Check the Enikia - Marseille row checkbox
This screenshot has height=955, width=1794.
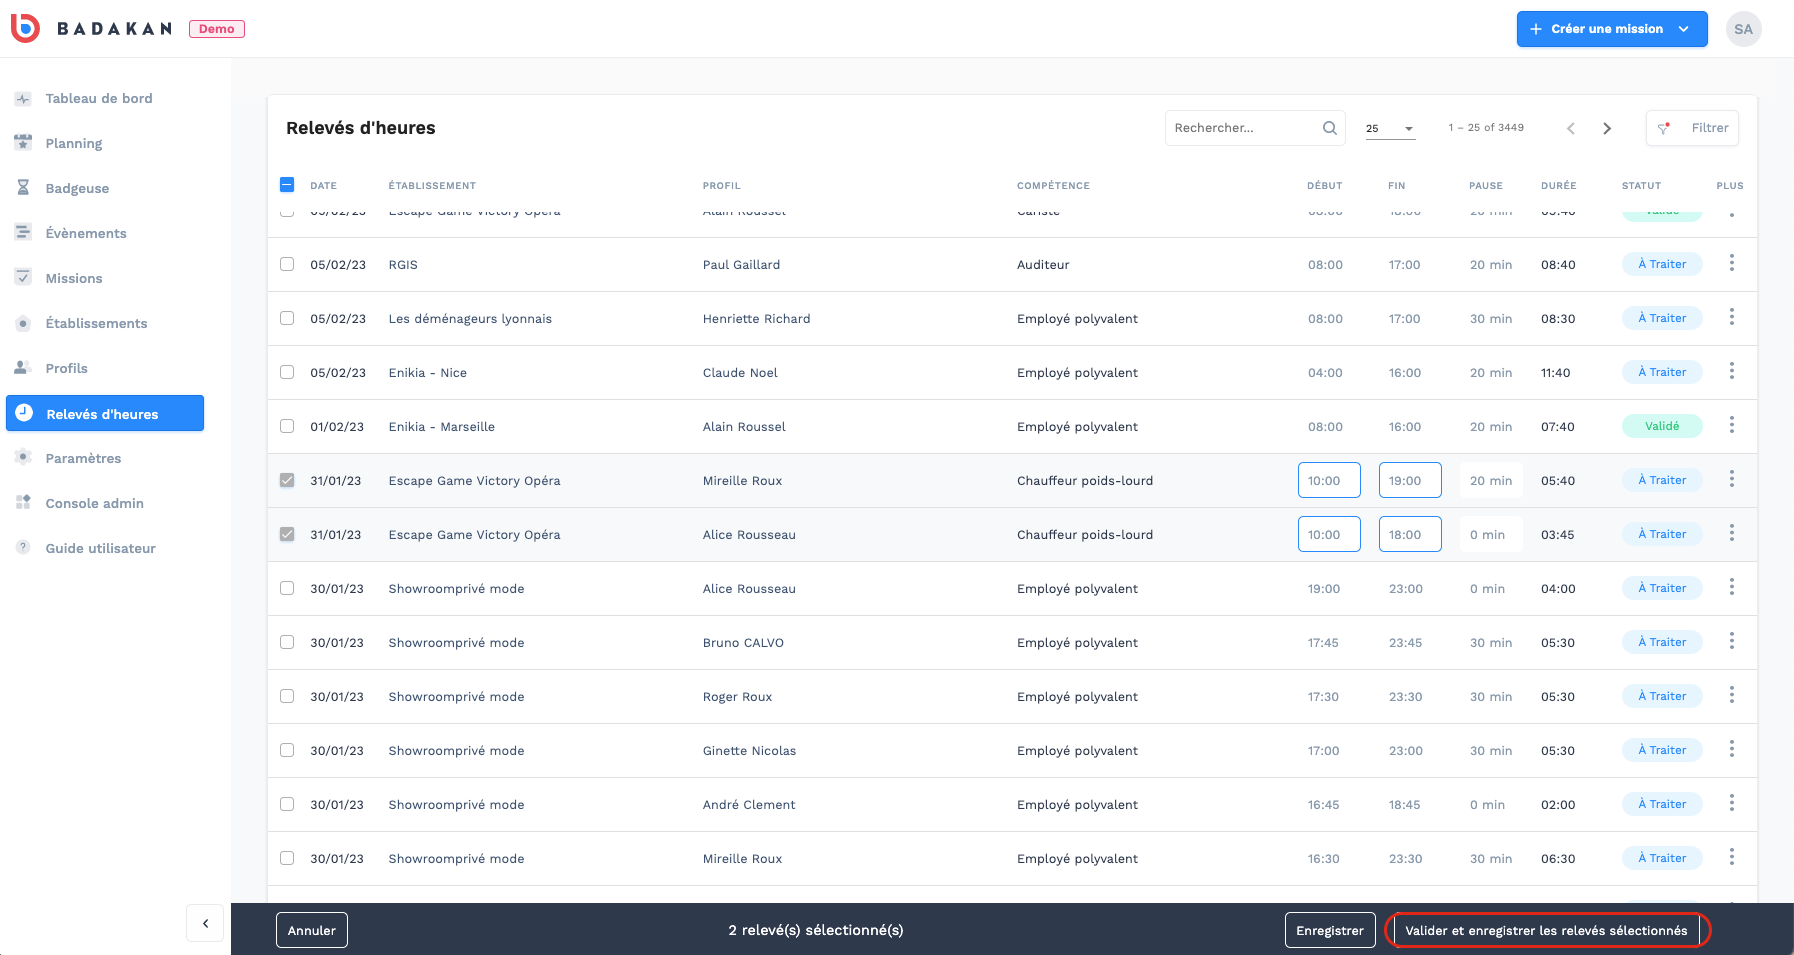point(287,426)
